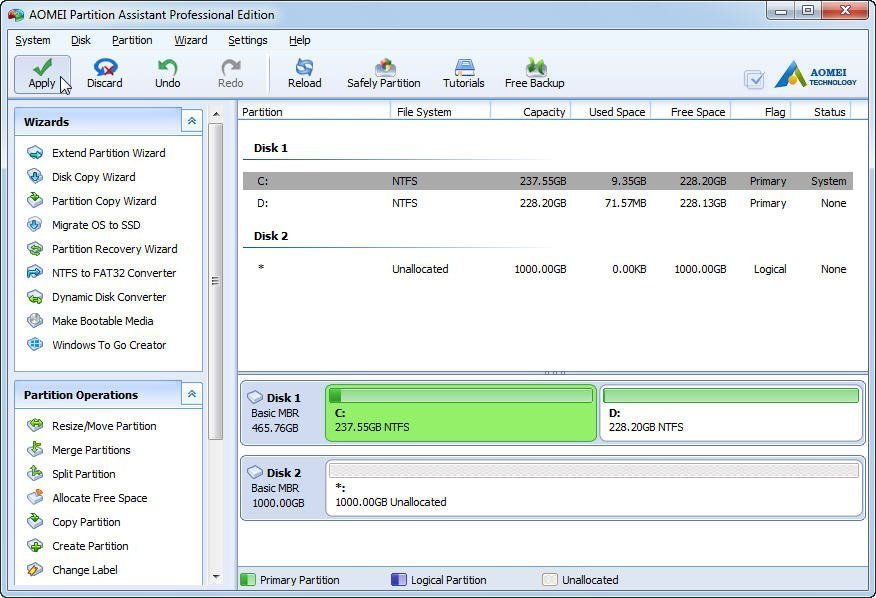876x598 pixels.
Task: Open Tutorials from the toolbar
Action: click(464, 74)
